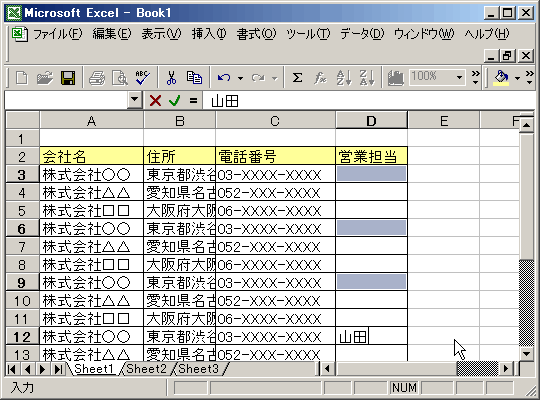The image size is (540, 400).
Task: Click the Copy icon
Action: [x=194, y=78]
